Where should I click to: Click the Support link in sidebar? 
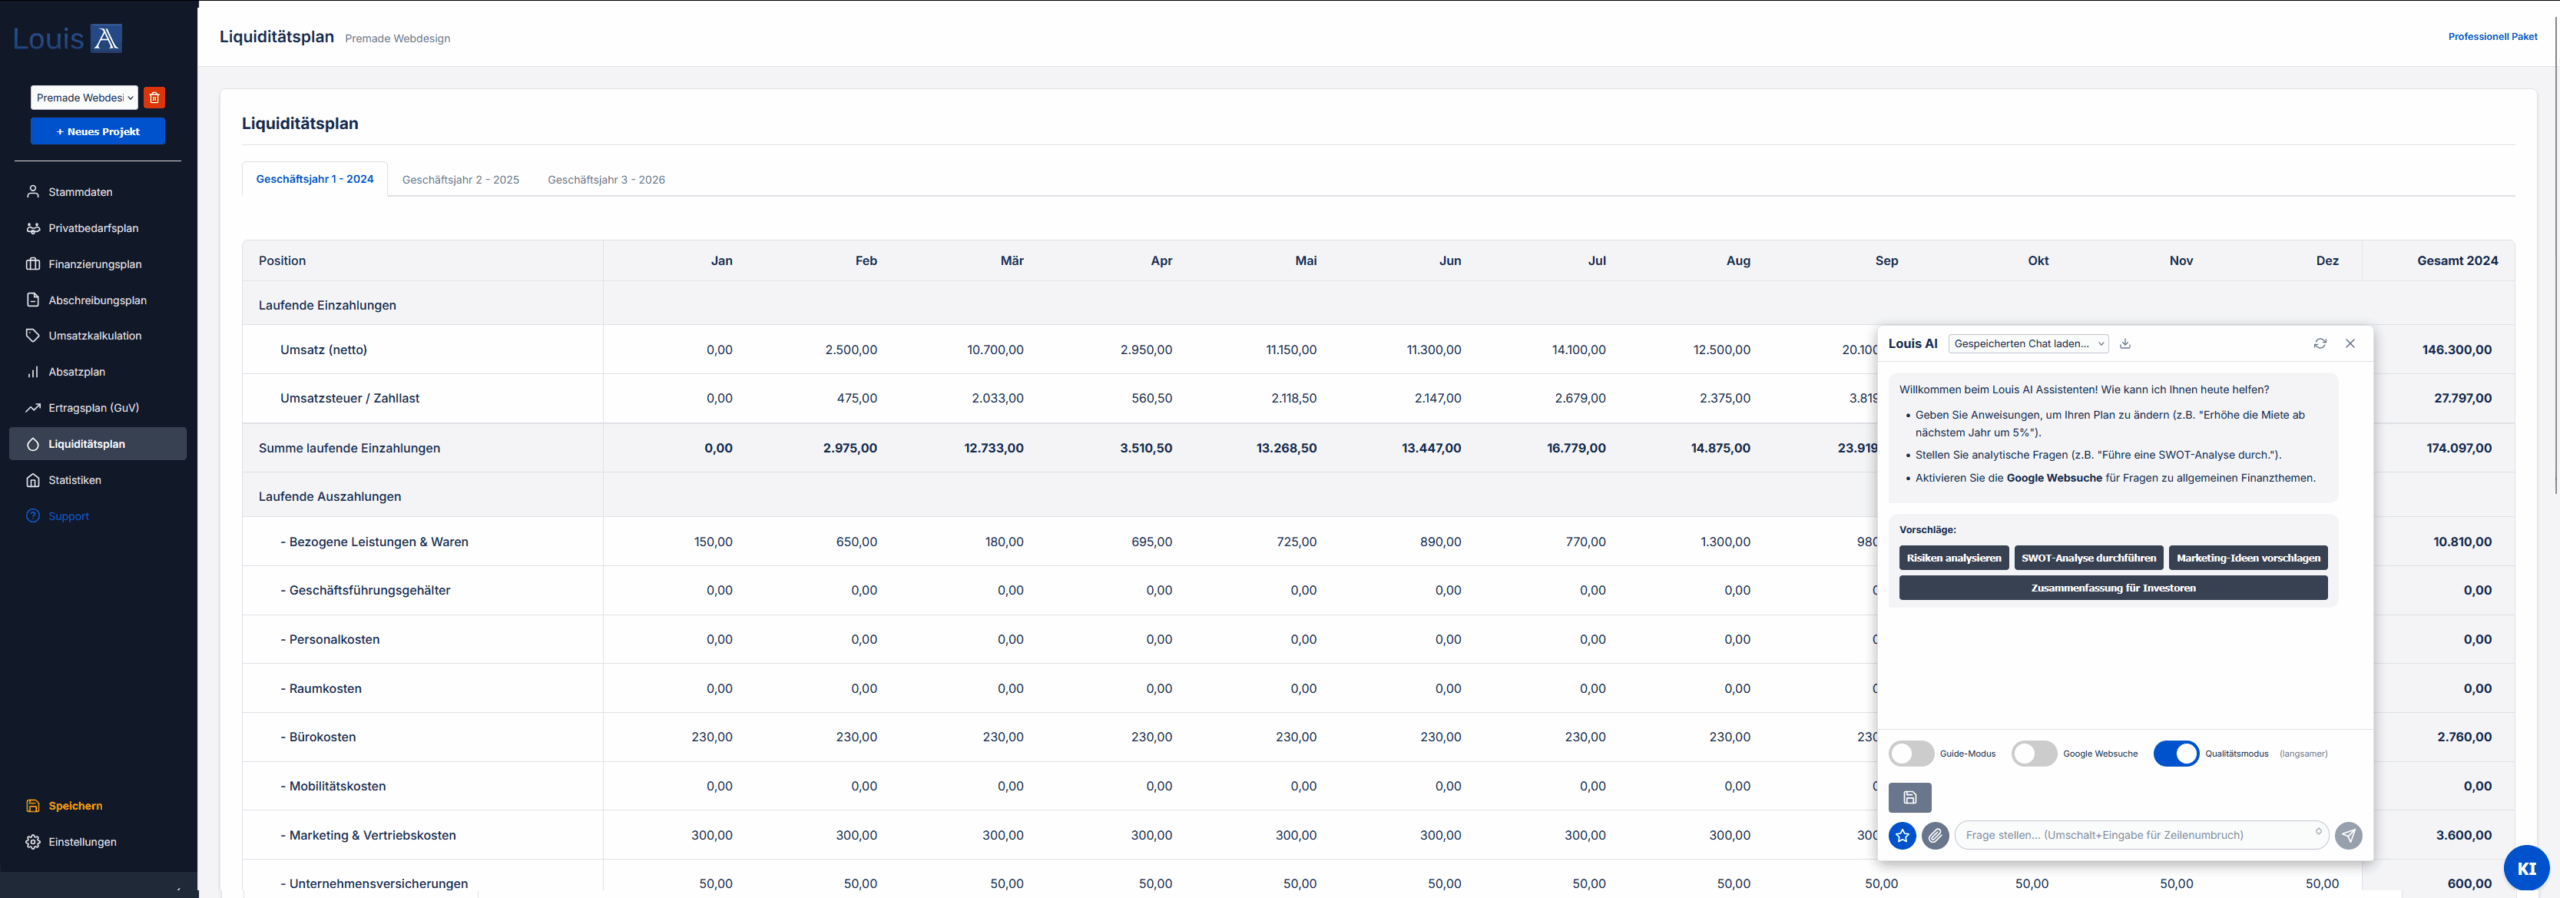69,517
